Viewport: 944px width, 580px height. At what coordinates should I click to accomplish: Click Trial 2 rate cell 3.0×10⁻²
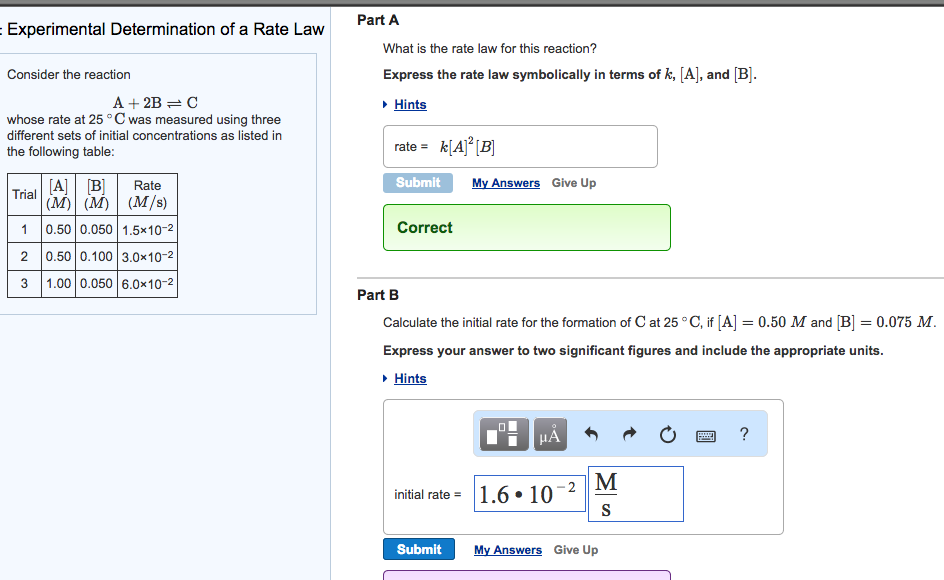tap(148, 256)
